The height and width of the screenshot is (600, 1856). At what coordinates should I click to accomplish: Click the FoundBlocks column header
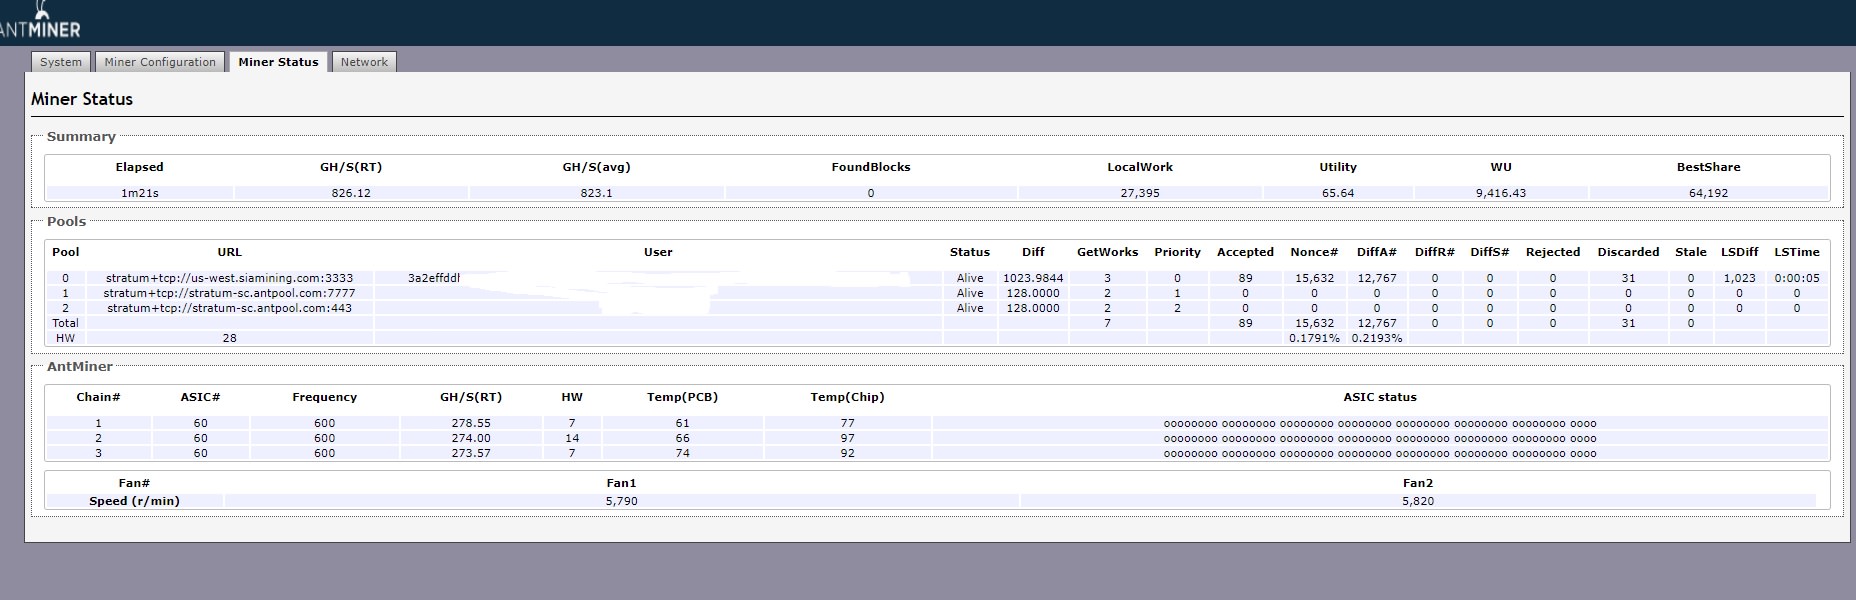[871, 167]
